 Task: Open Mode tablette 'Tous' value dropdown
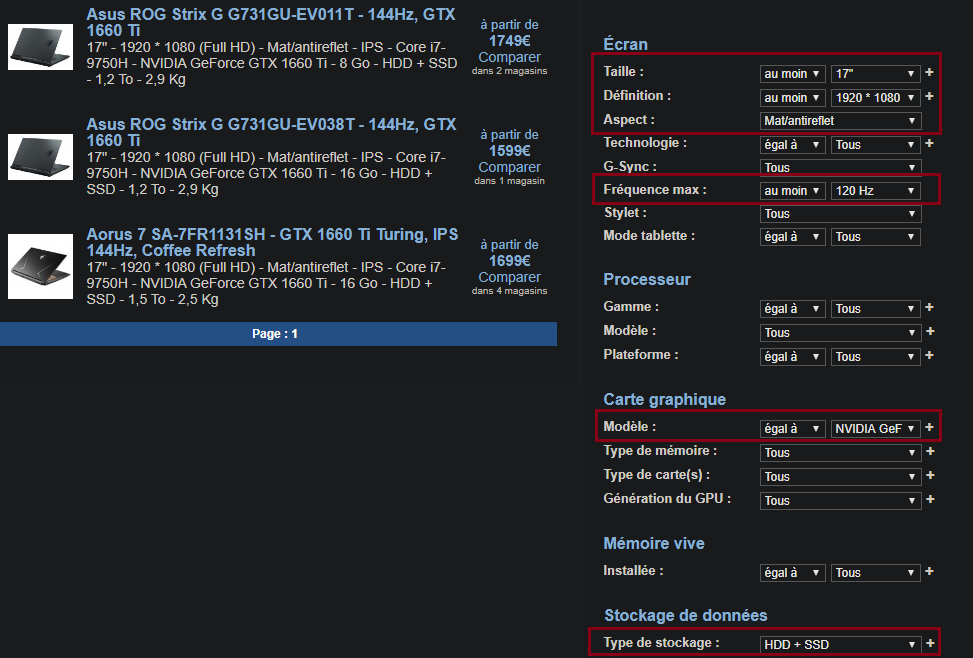[x=876, y=237]
